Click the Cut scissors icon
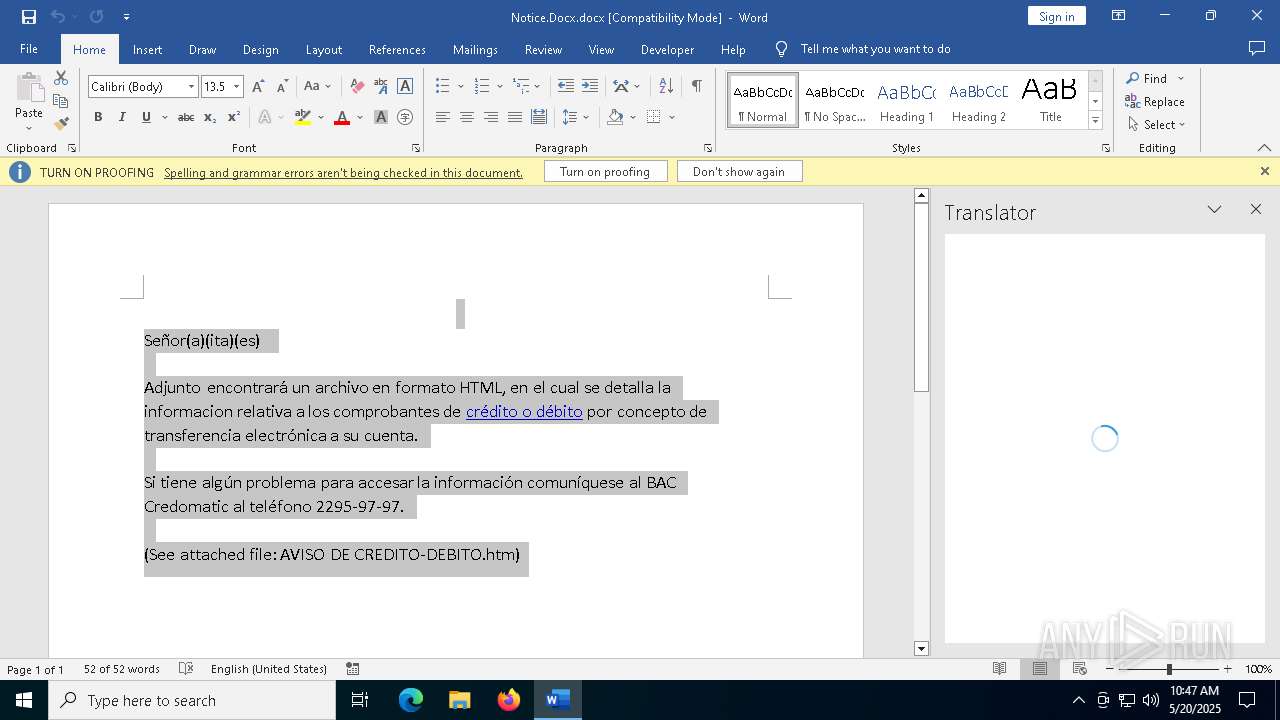This screenshot has width=1280, height=720. point(61,78)
